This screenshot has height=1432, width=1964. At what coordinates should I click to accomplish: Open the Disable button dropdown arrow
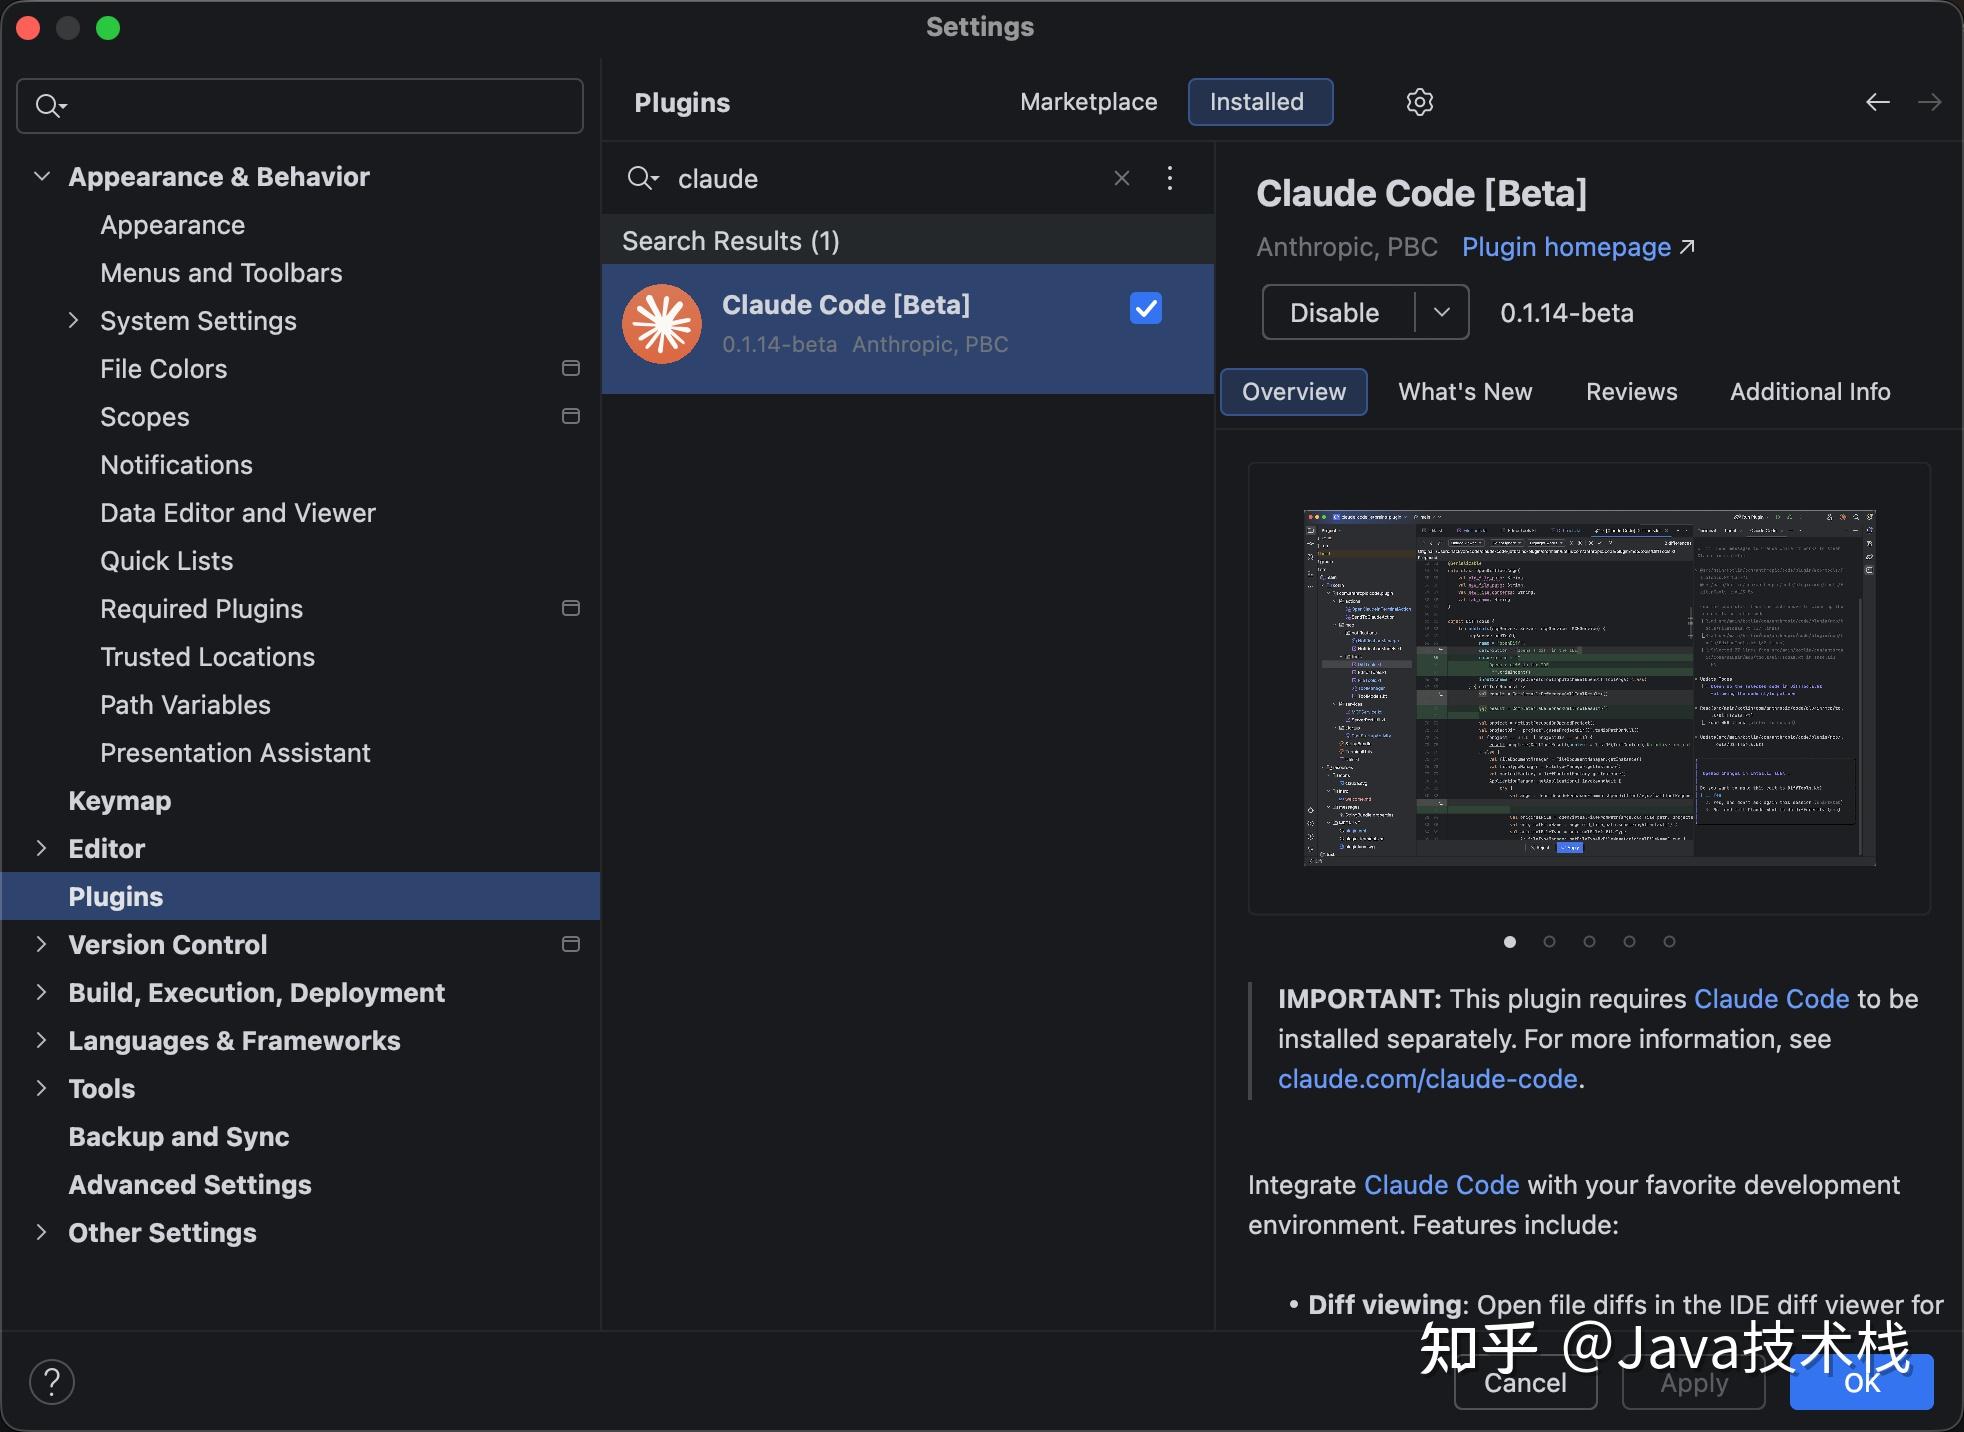pos(1442,312)
